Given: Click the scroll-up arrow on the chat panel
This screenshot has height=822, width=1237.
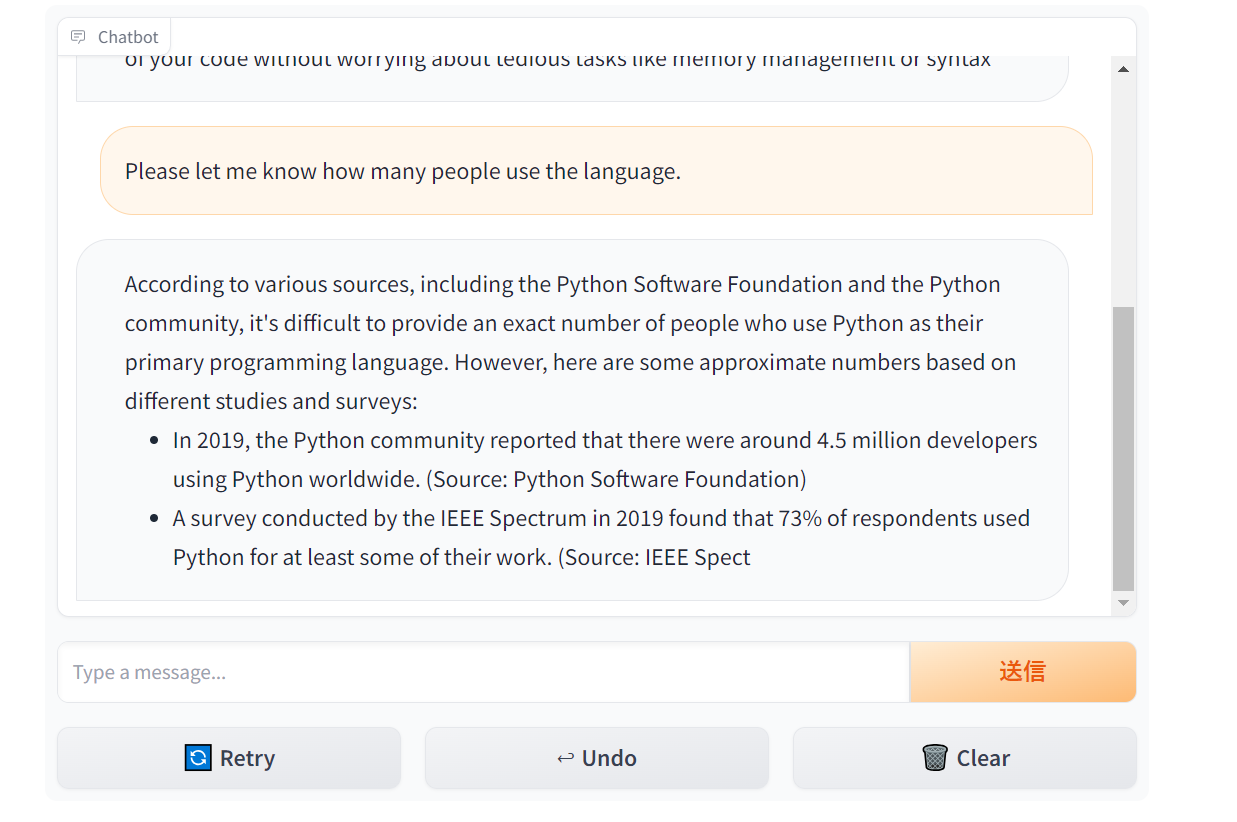Looking at the screenshot, I should 1123,68.
